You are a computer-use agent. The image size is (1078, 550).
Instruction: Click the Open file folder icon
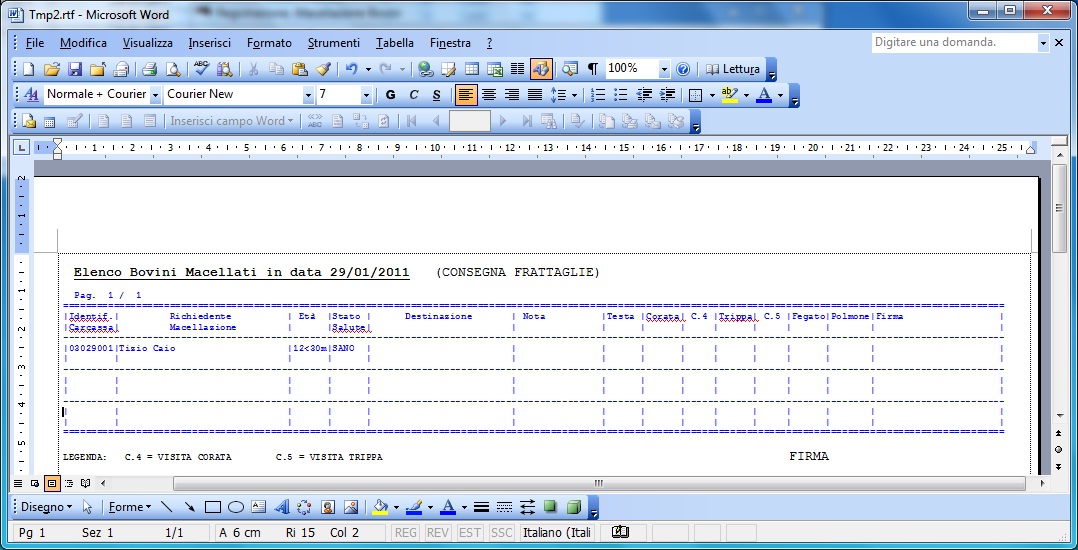point(52,69)
